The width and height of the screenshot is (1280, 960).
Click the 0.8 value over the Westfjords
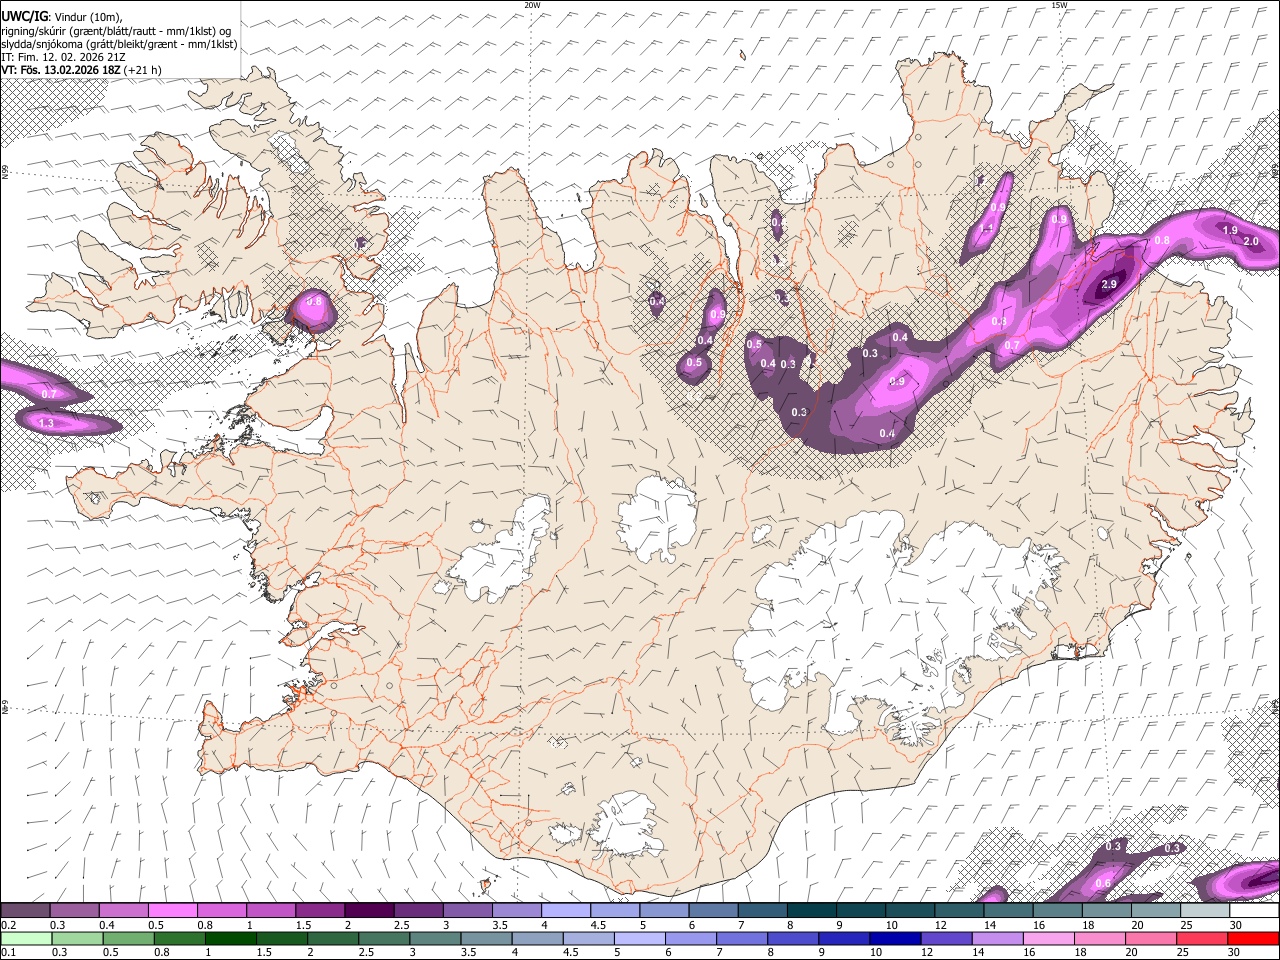(314, 301)
